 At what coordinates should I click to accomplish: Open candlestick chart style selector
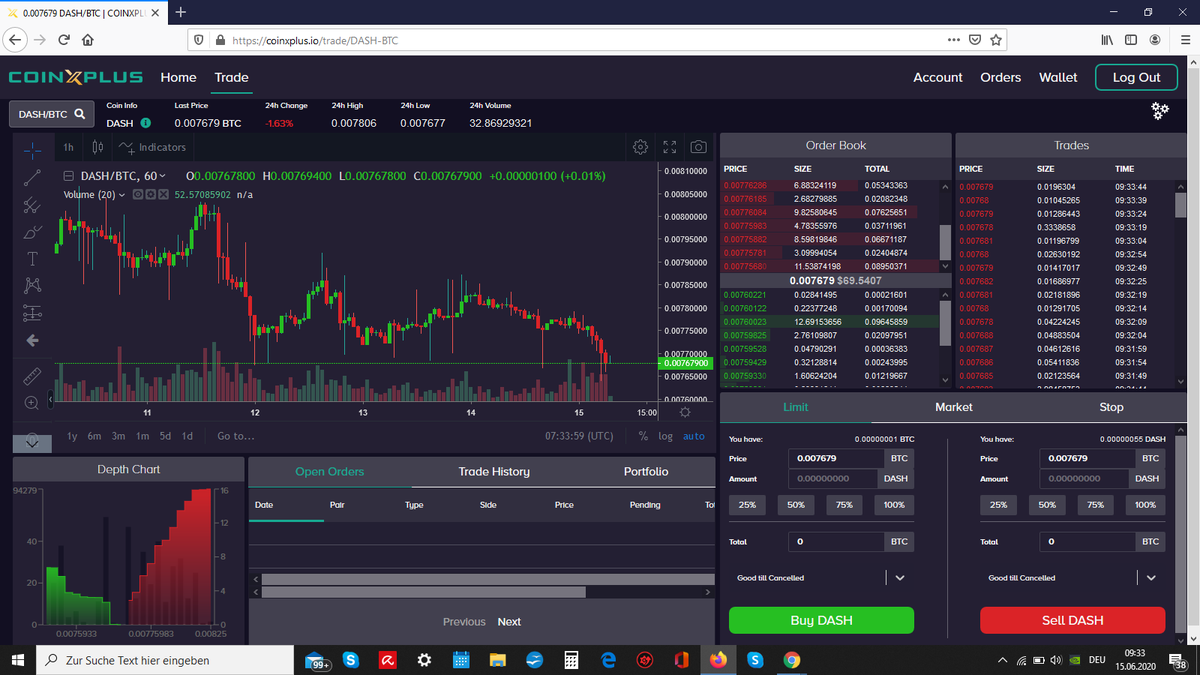tap(98, 147)
